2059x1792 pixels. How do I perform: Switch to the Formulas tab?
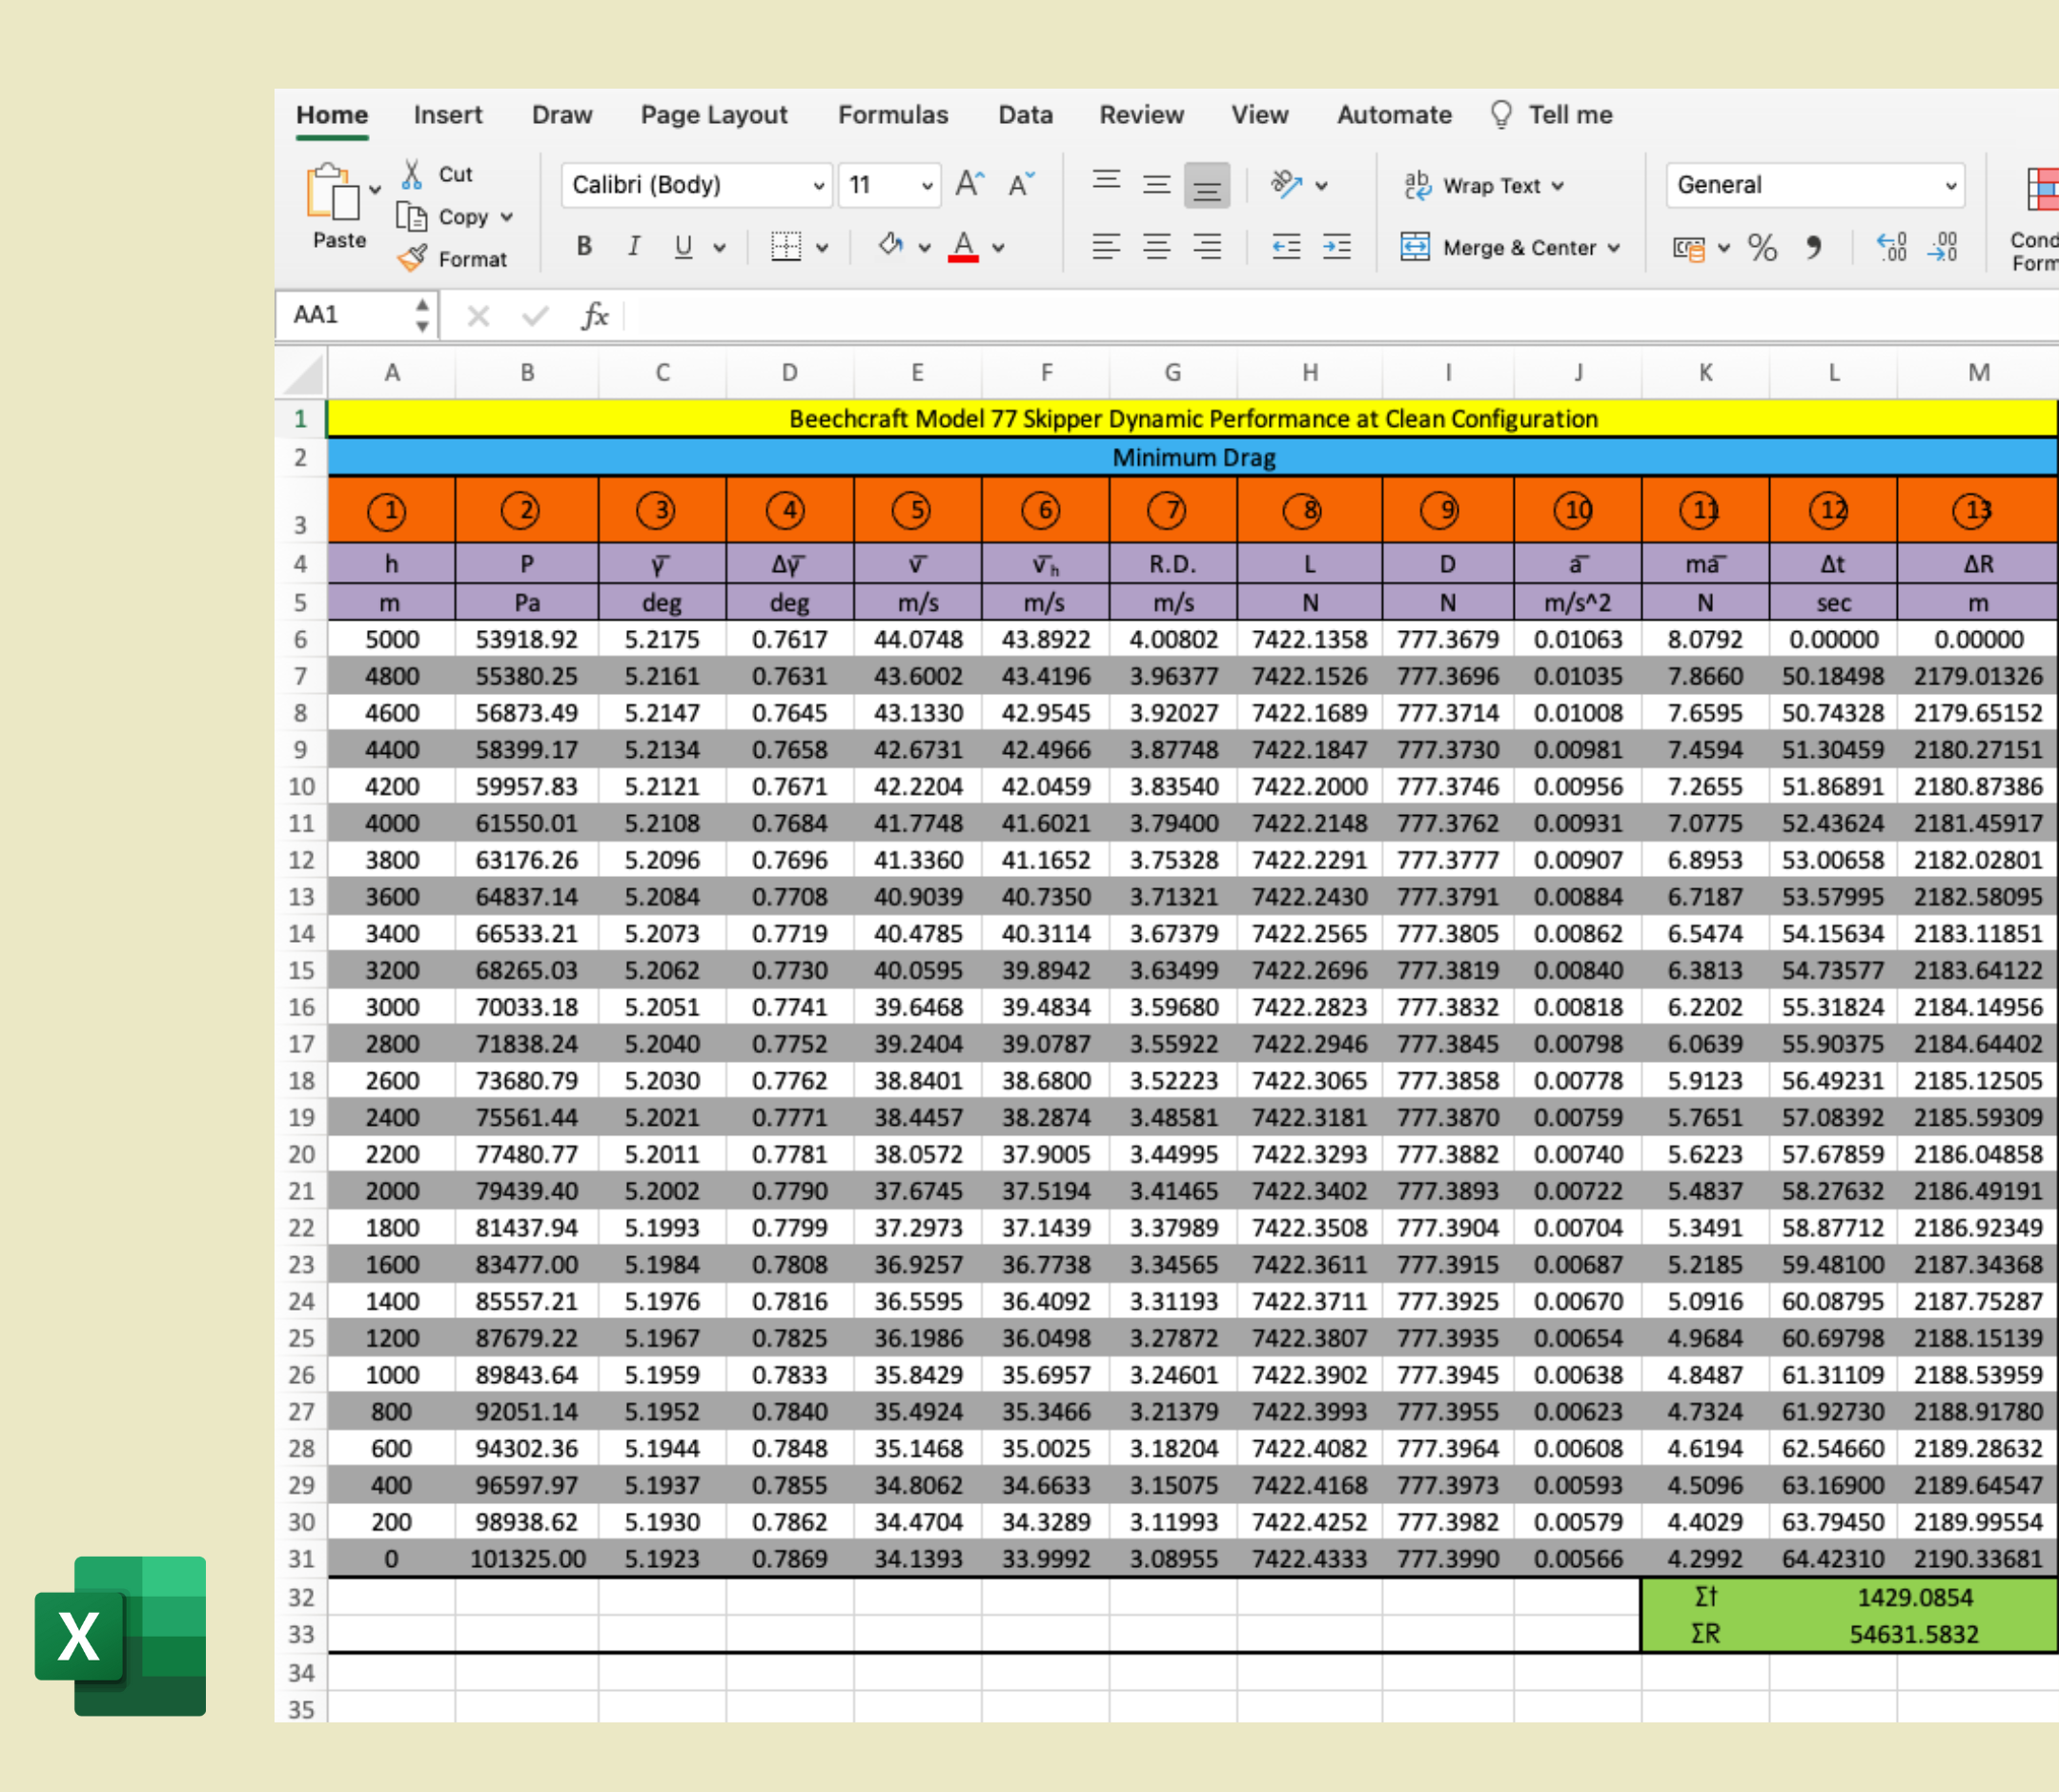click(x=892, y=115)
